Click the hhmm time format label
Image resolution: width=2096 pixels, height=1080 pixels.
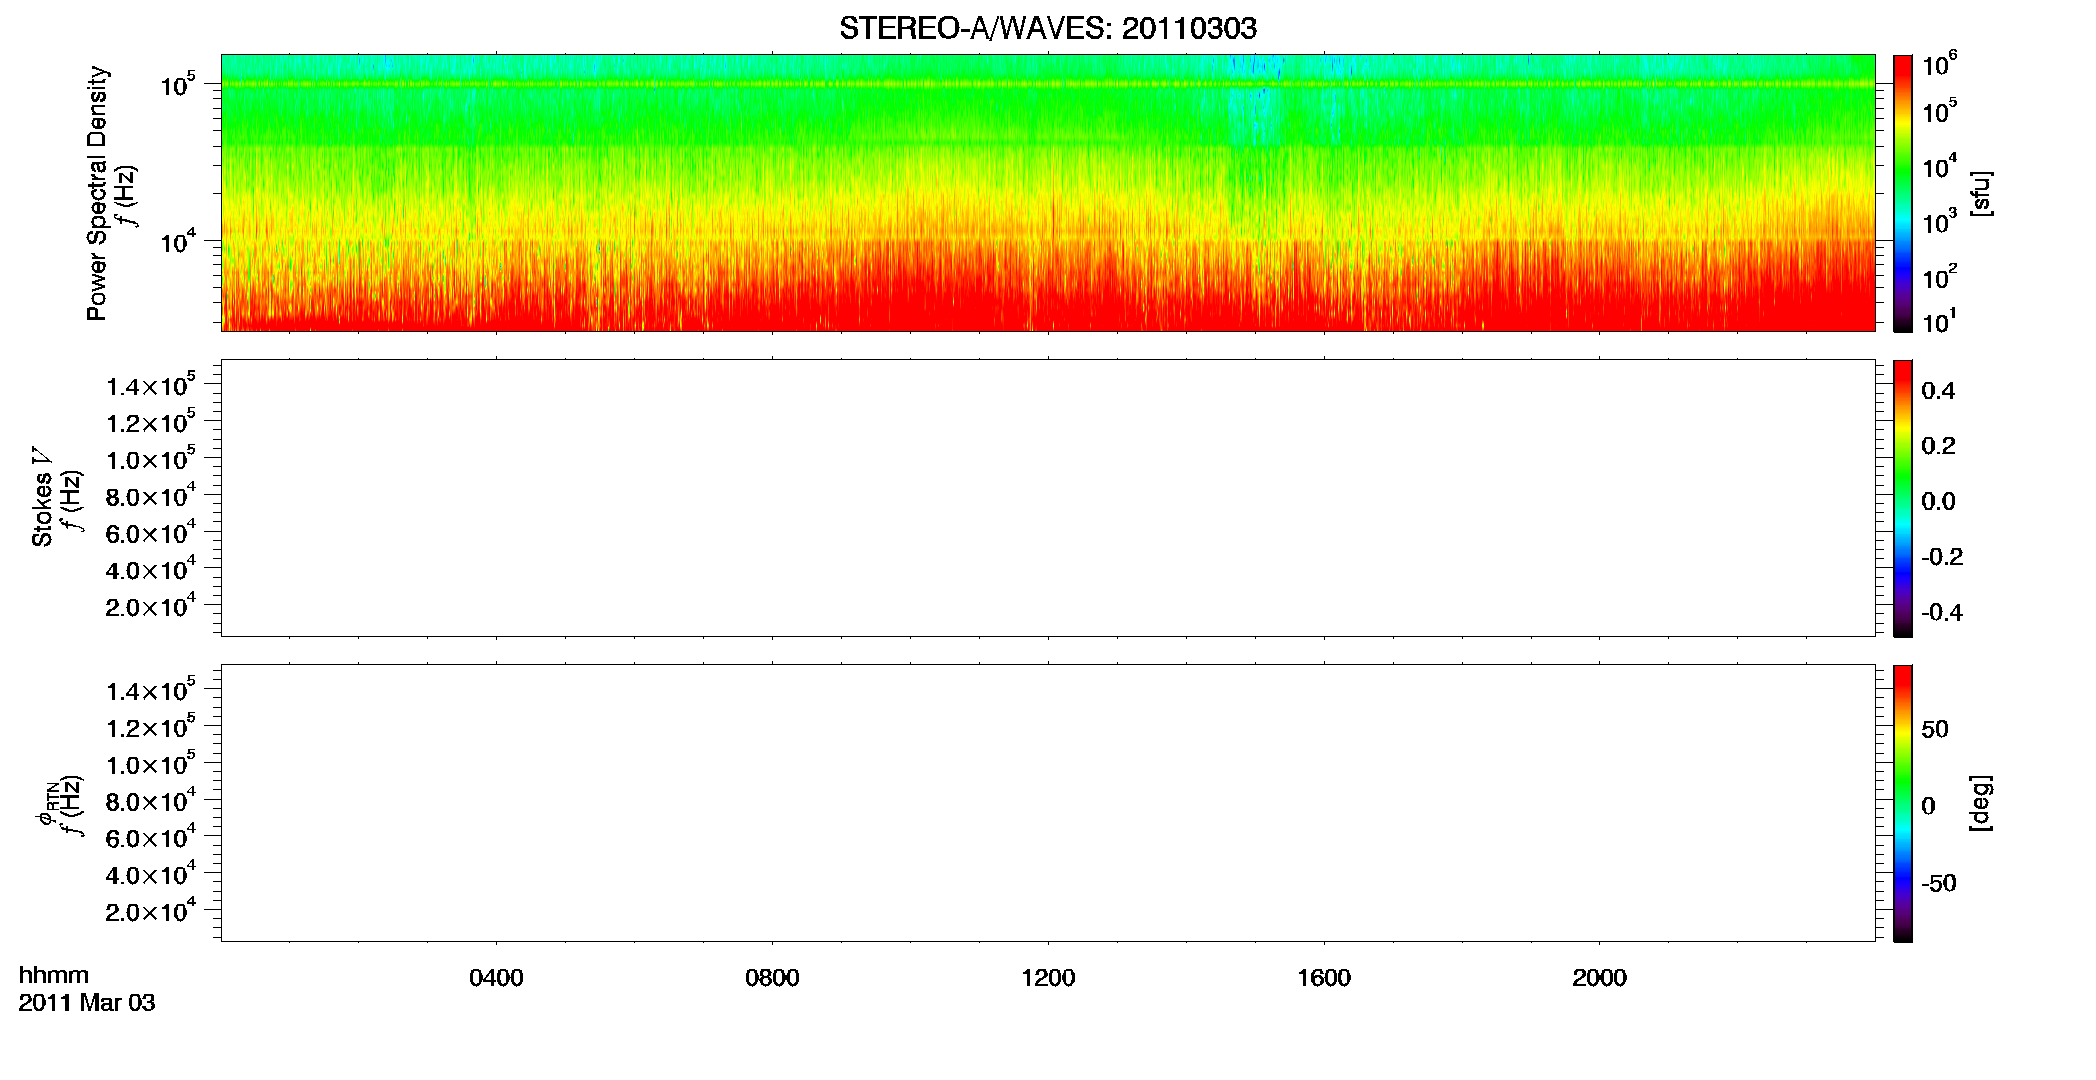tap(54, 976)
